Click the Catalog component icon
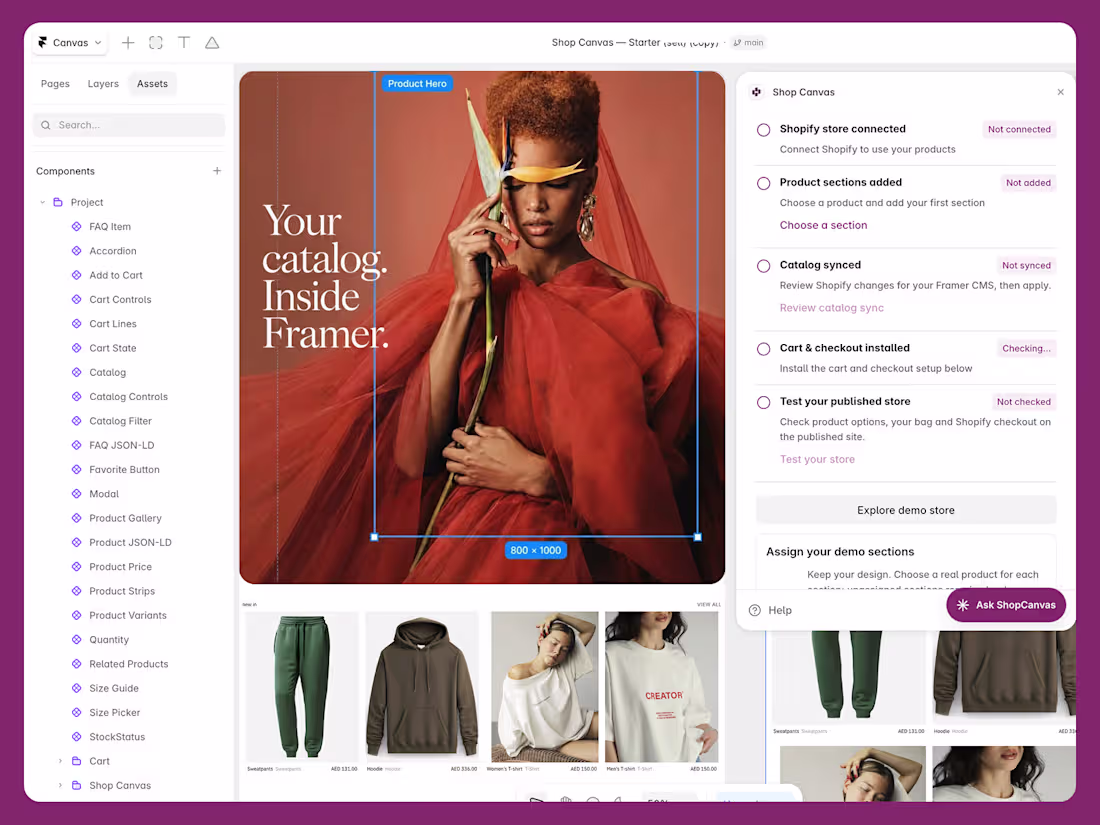This screenshot has width=1100, height=825. pos(76,373)
